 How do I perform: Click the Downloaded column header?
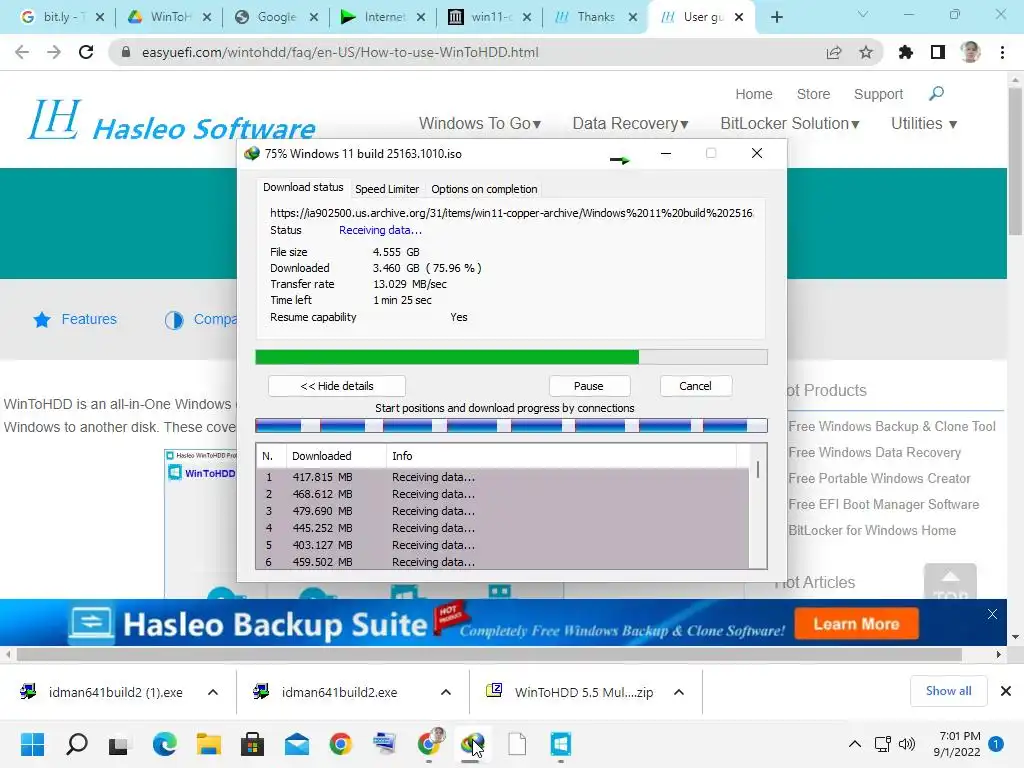pos(334,456)
